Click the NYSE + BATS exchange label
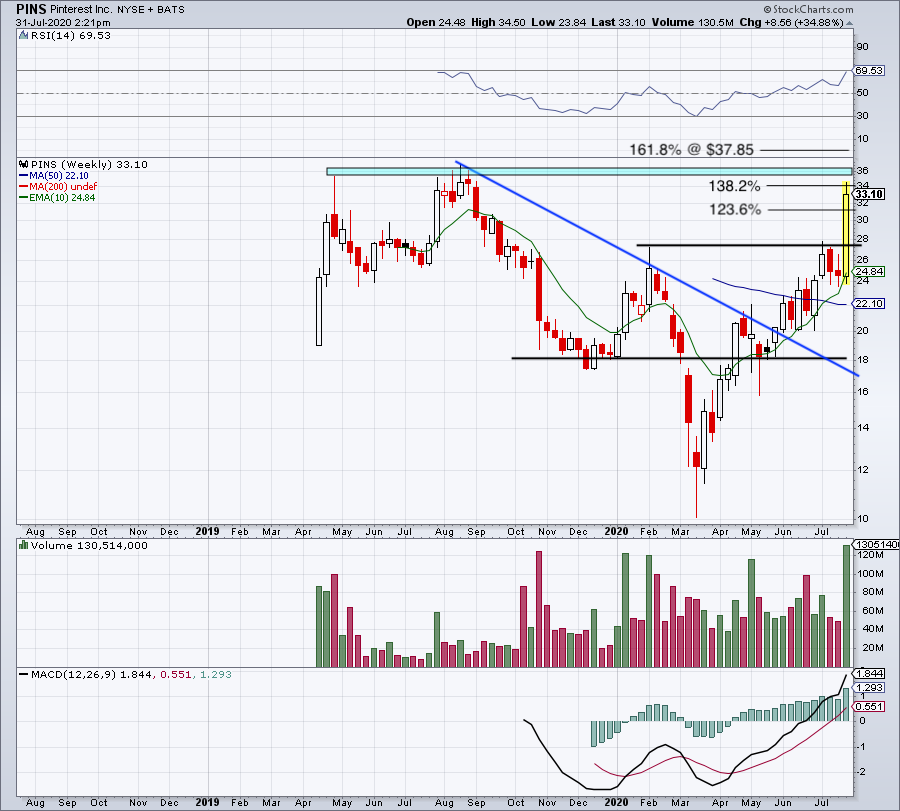This screenshot has height=811, width=900. [x=151, y=10]
